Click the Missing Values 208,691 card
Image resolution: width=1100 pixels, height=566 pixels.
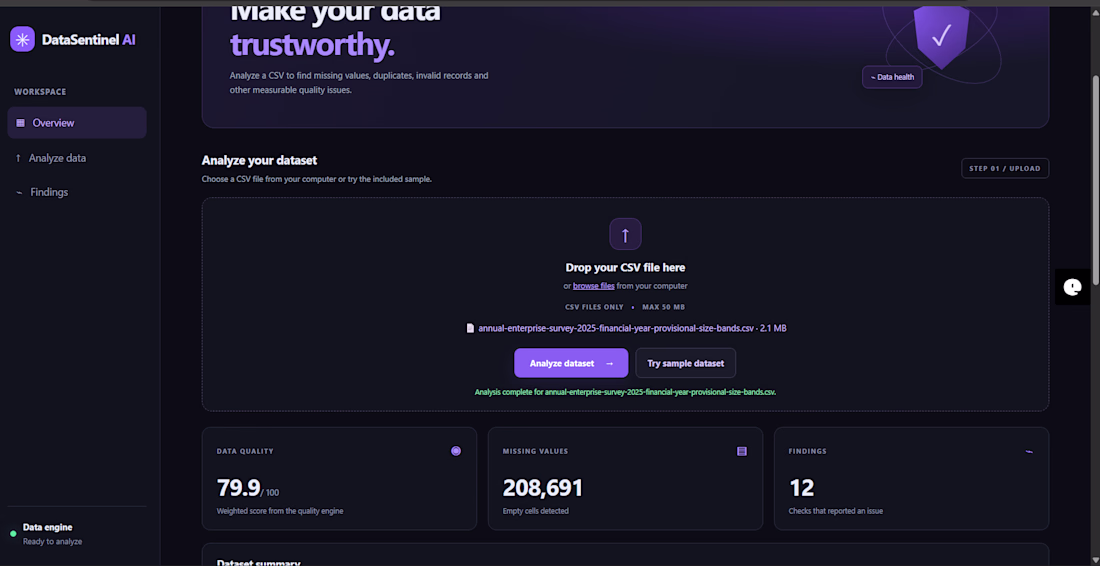[625, 479]
